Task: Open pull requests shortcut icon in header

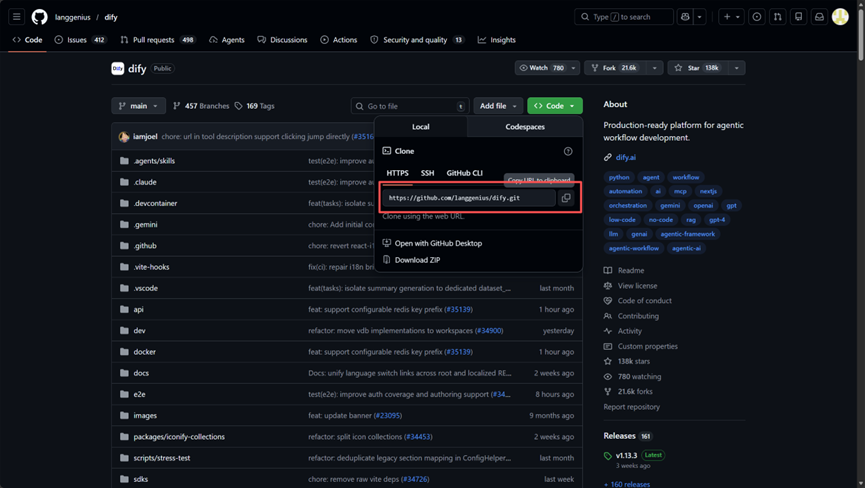Action: [777, 17]
